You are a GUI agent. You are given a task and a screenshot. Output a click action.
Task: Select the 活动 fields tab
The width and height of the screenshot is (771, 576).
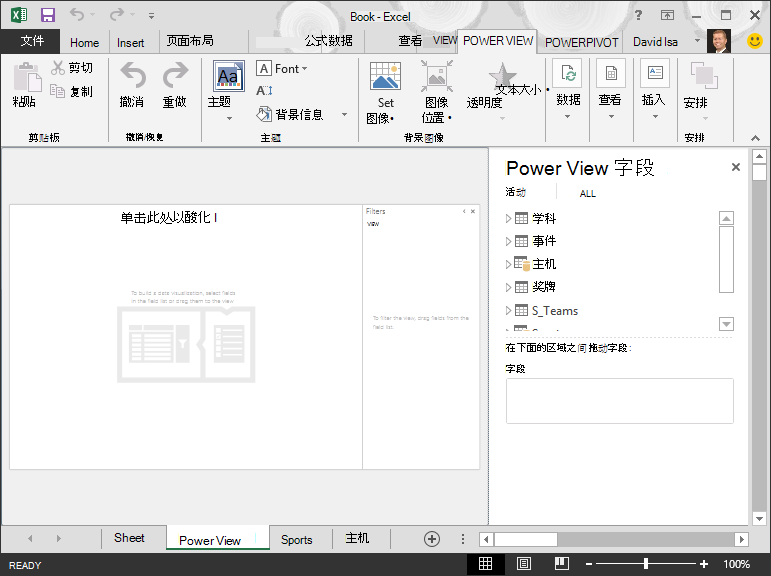click(516, 192)
